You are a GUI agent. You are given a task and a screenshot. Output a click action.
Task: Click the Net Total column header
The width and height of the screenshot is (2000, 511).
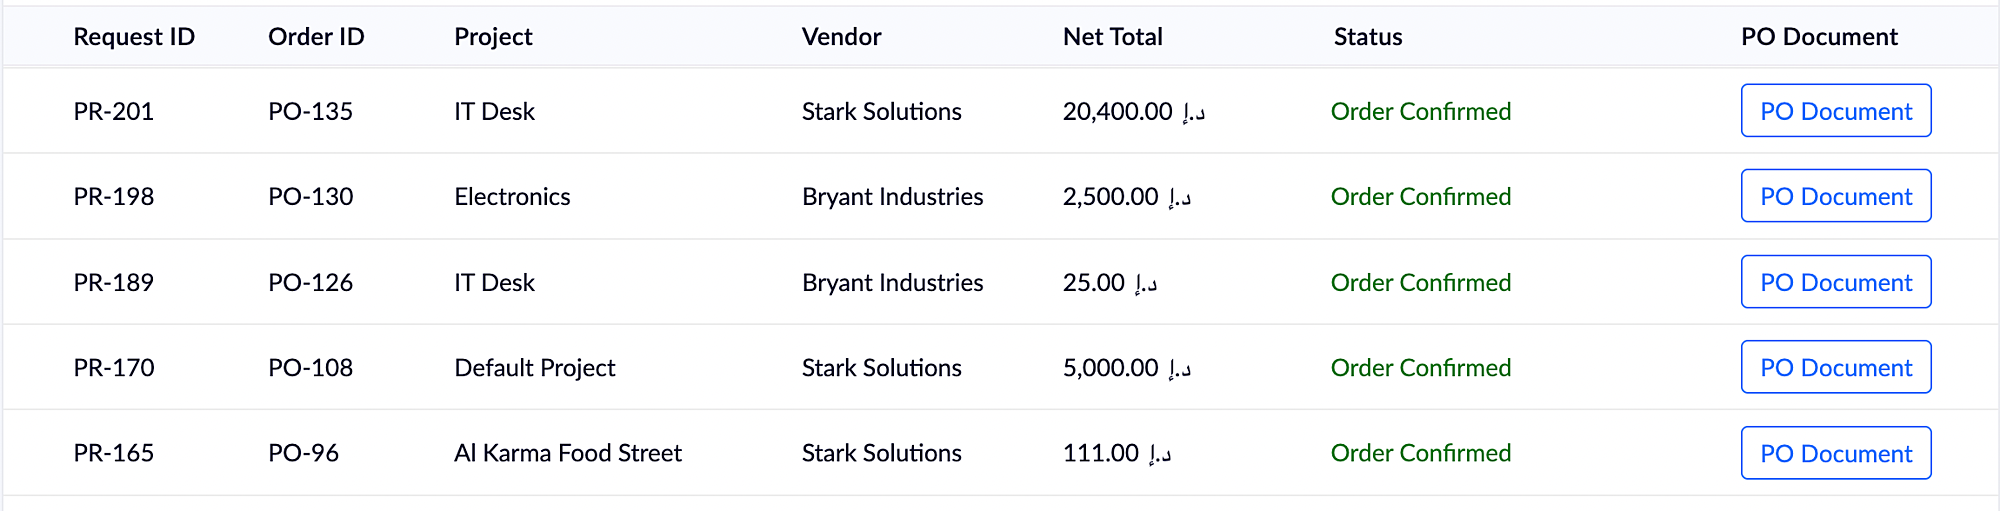click(x=1112, y=37)
